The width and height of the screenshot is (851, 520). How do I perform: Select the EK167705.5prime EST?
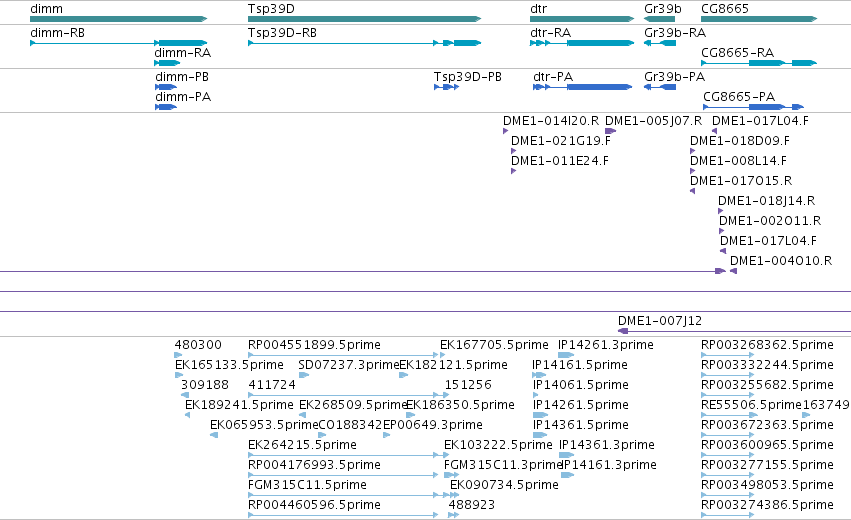coord(442,355)
